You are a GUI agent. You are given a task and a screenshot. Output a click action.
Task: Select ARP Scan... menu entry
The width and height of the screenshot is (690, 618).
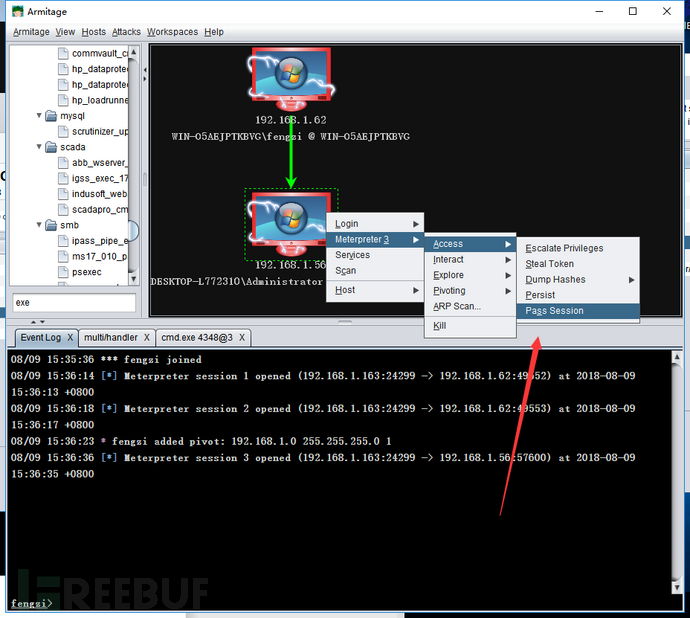click(x=470, y=306)
